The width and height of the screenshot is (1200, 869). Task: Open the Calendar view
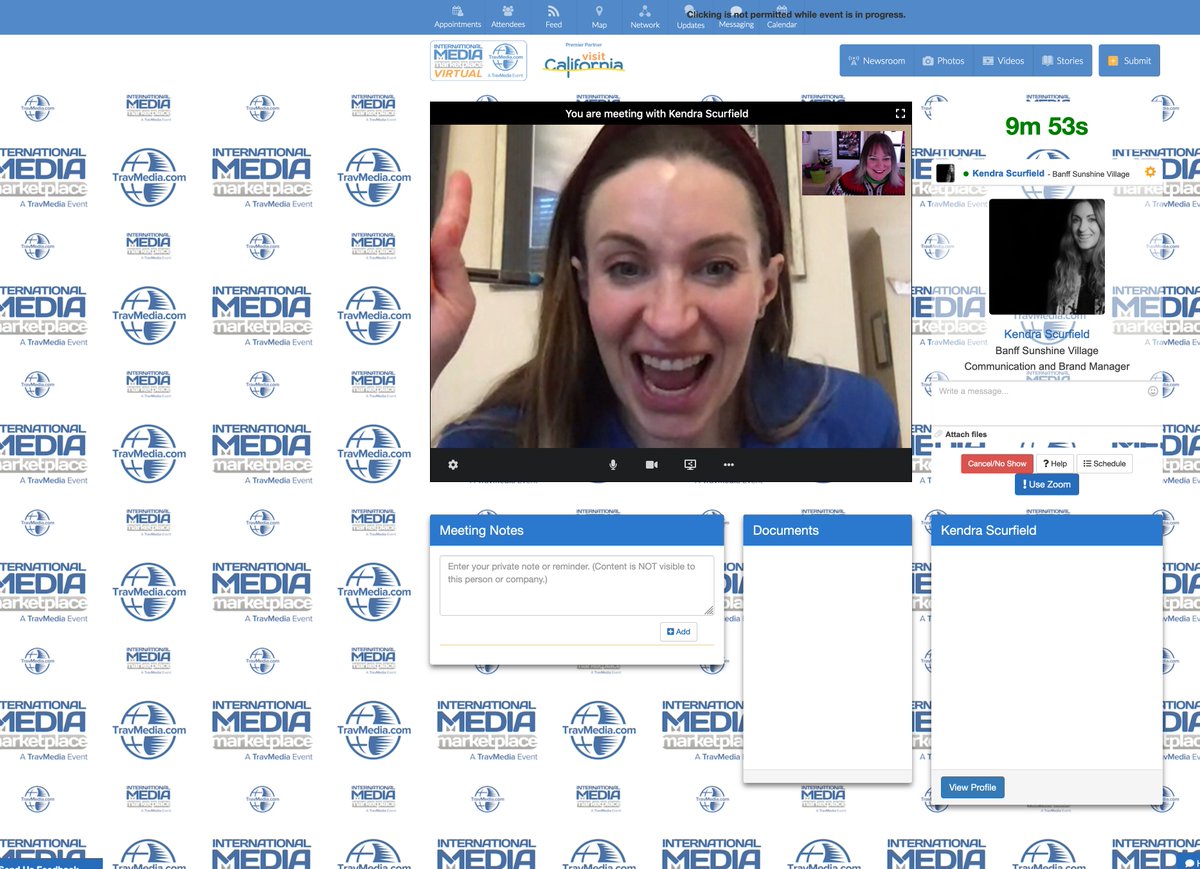[x=782, y=16]
